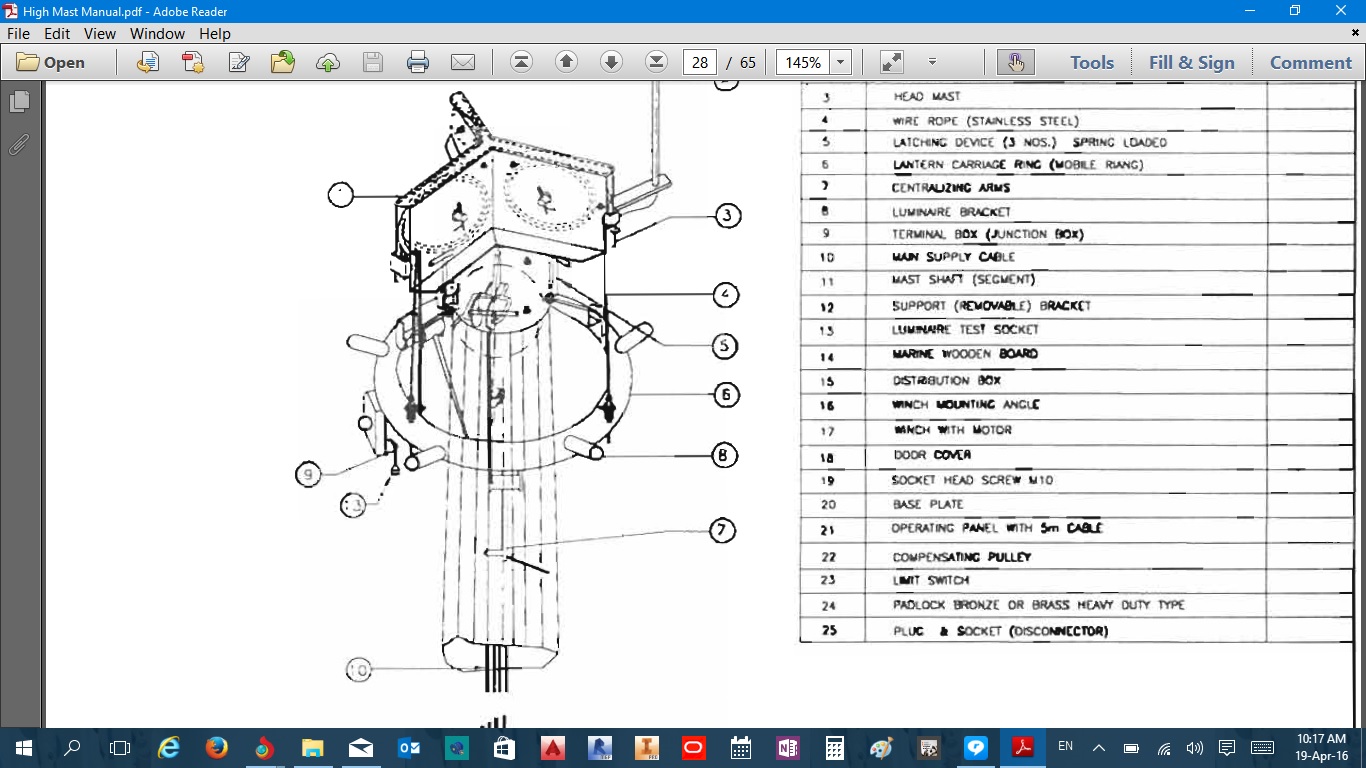1366x768 pixels.
Task: Click the cloud upload icon
Action: tap(328, 62)
